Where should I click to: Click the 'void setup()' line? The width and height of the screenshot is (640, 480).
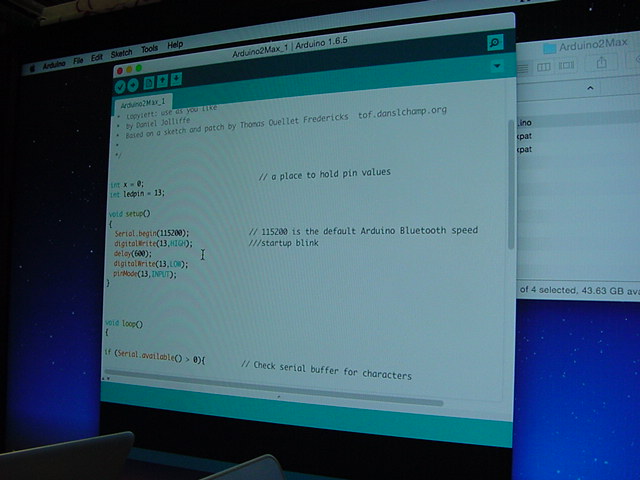coord(129,213)
